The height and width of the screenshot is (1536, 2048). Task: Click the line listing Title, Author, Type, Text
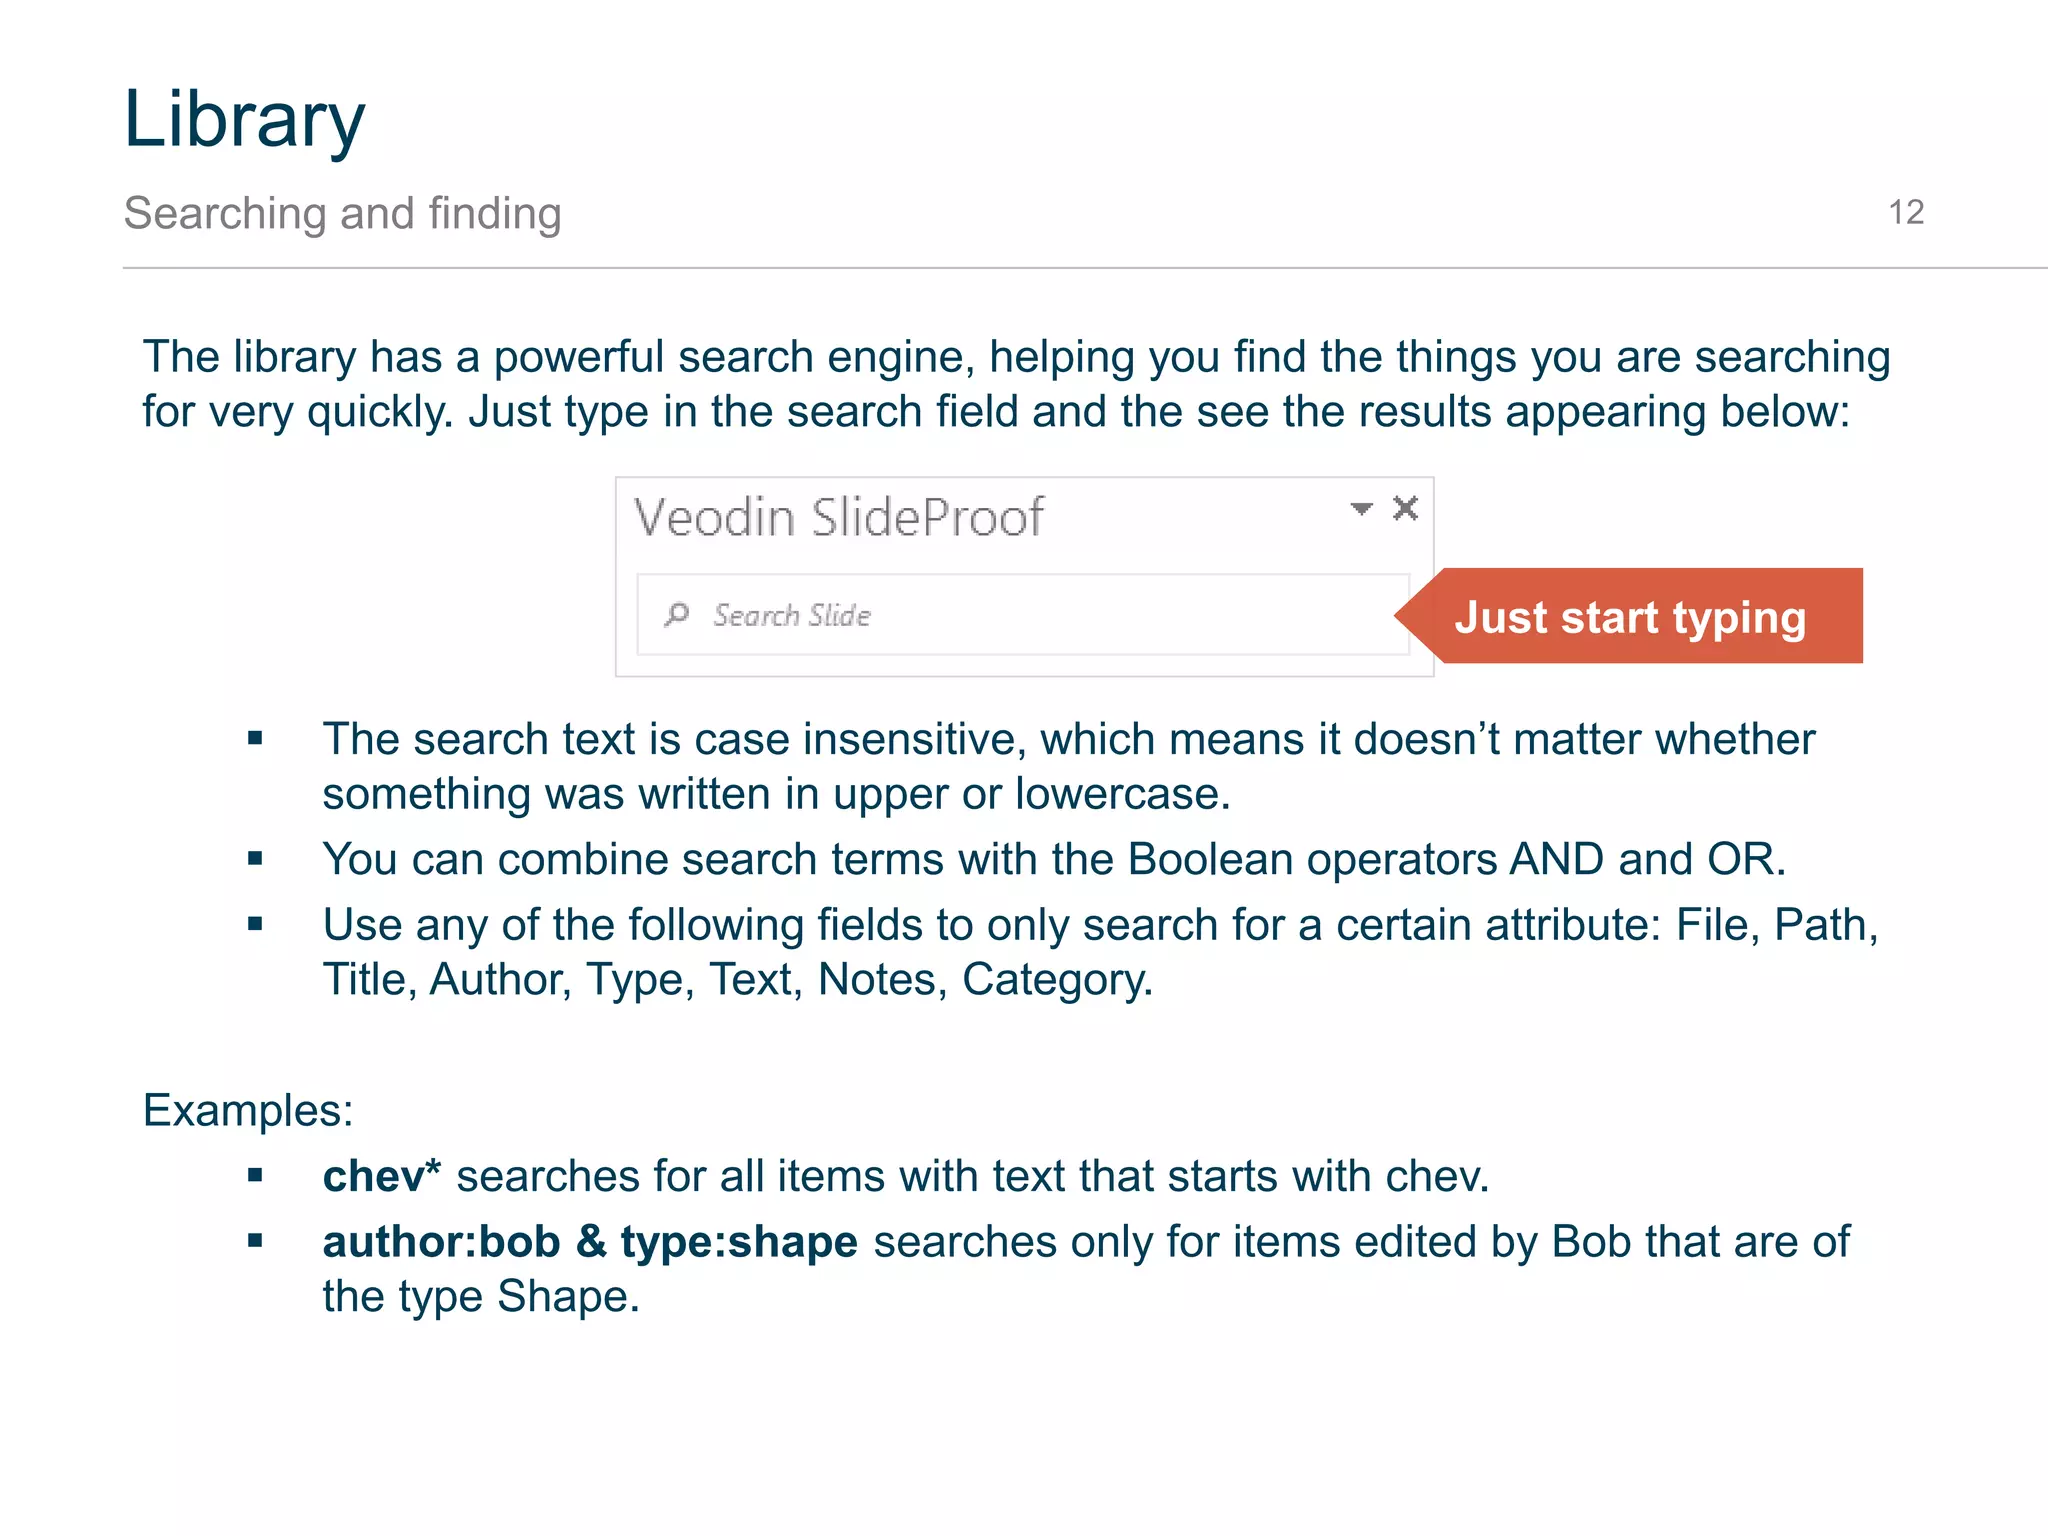pos(737,980)
